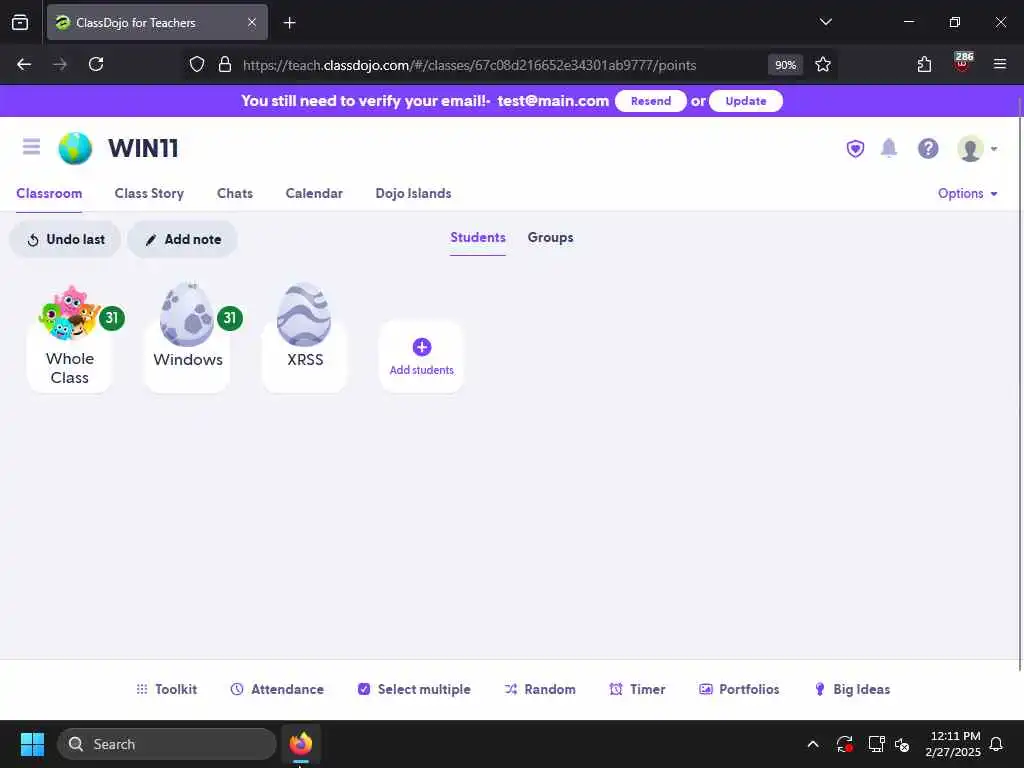
Task: Click the site padlock icon
Action: point(225,65)
